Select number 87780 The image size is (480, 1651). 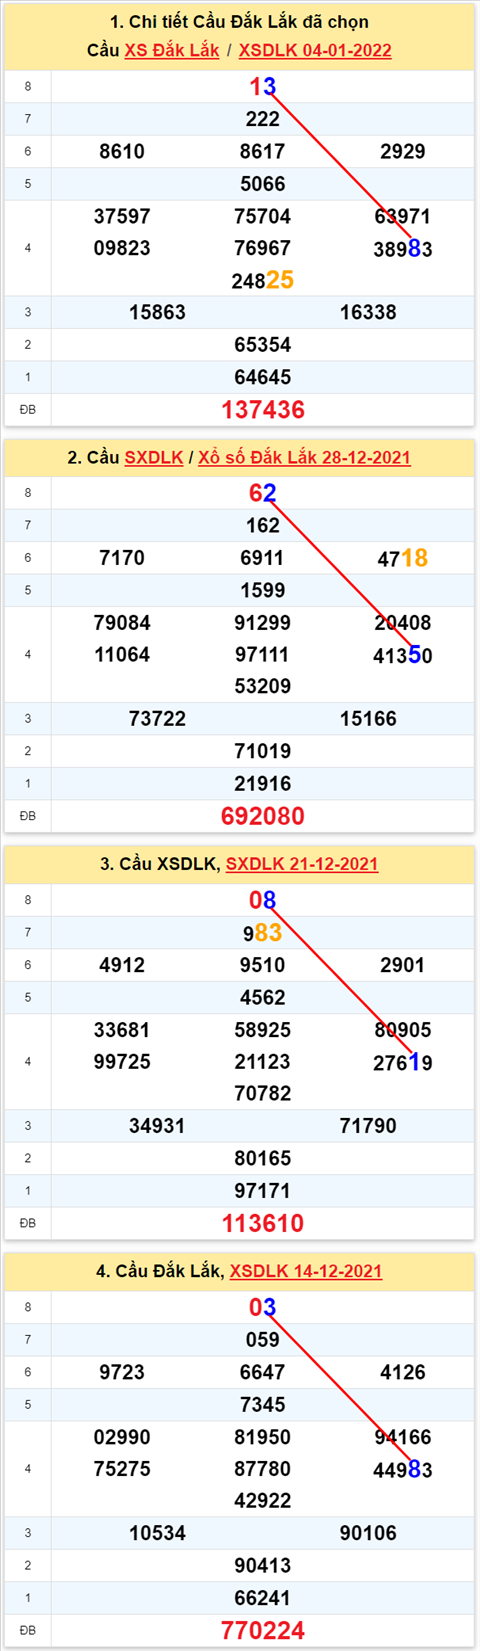(263, 1469)
